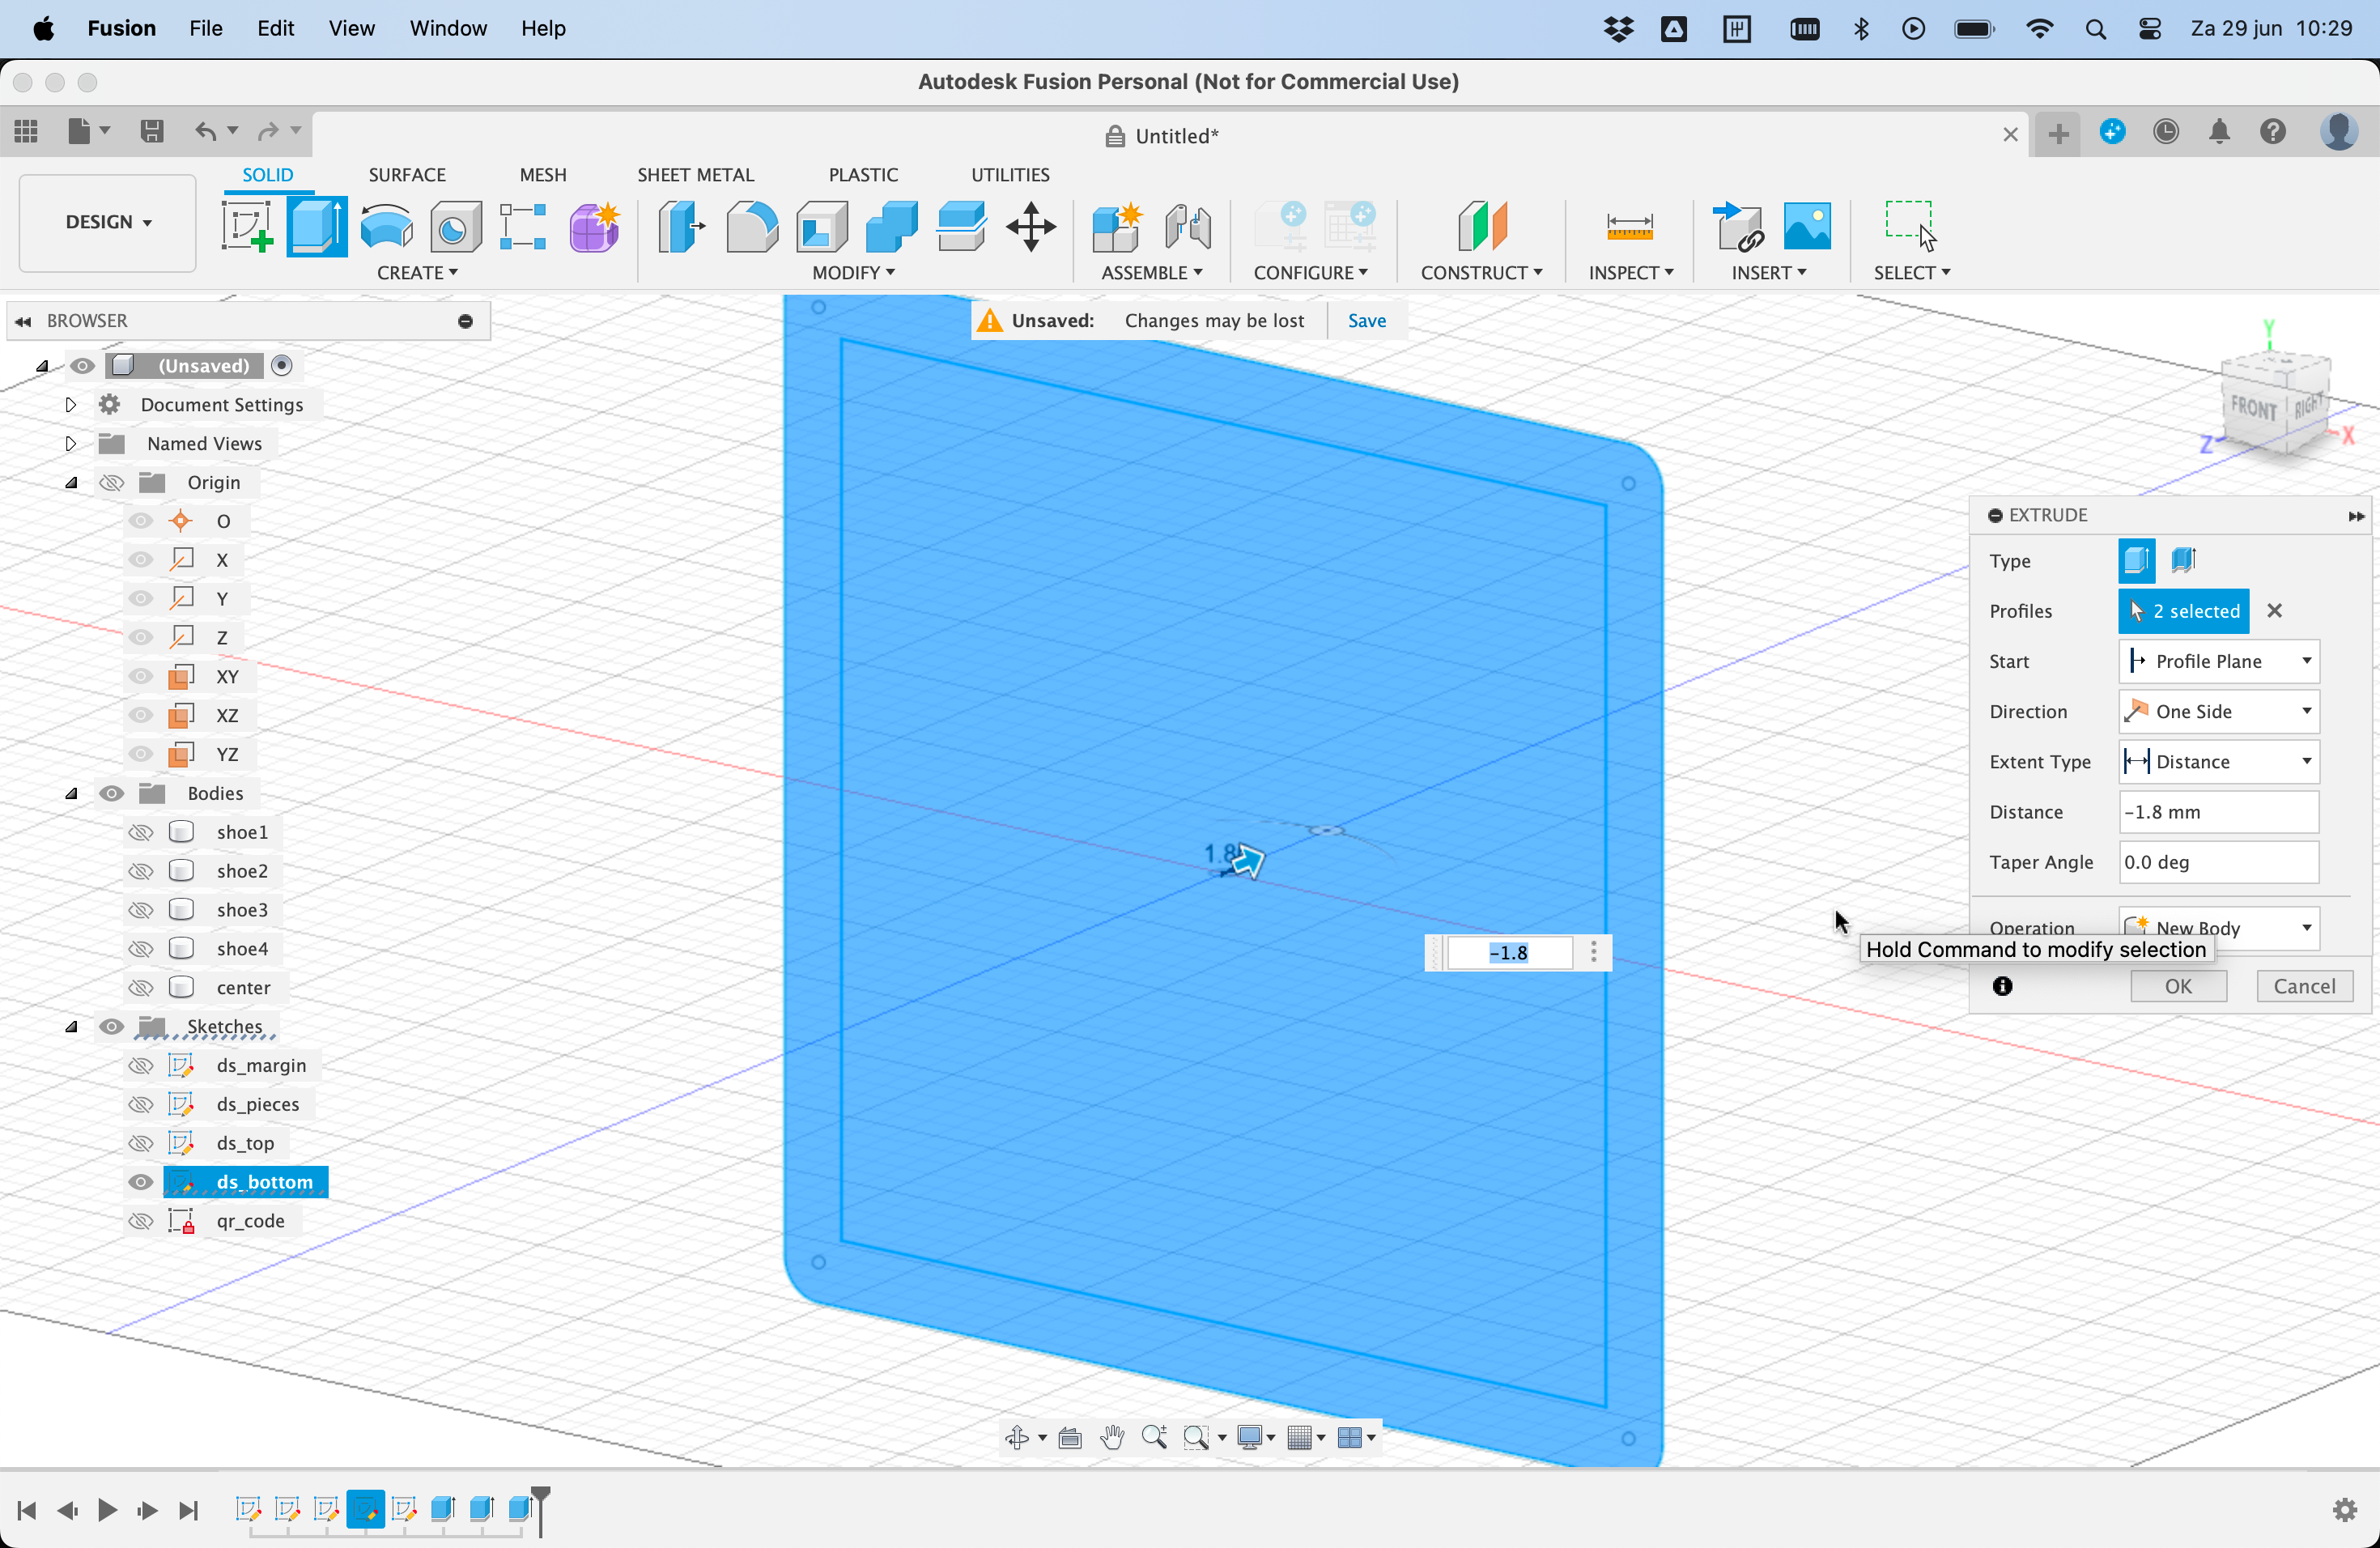Open the notifications bell
2380x1548 pixels.
[2219, 131]
